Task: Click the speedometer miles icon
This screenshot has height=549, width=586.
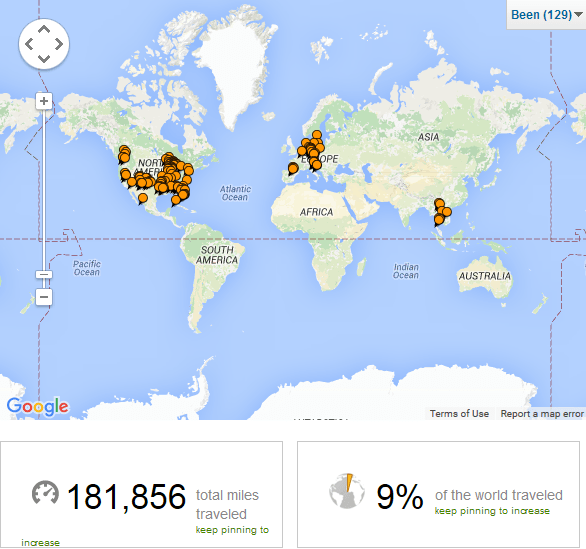Action: point(45,493)
